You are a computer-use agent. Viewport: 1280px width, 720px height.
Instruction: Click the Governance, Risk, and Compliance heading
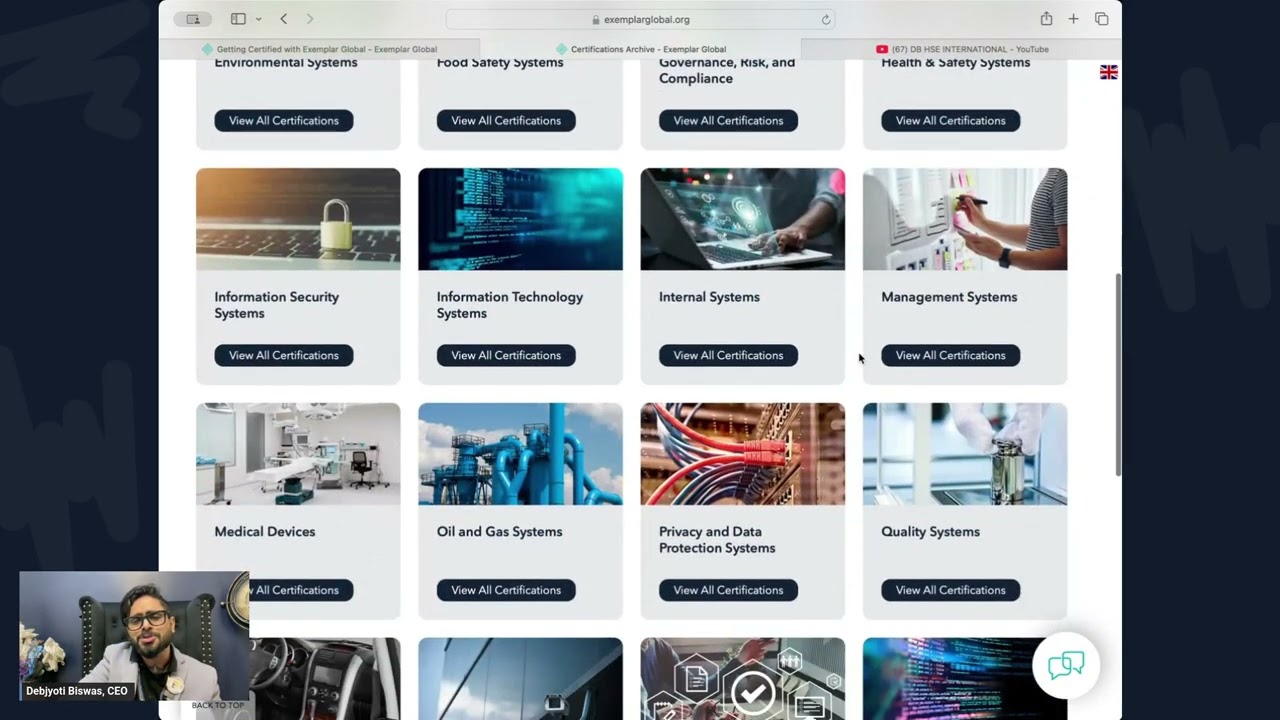(x=727, y=70)
